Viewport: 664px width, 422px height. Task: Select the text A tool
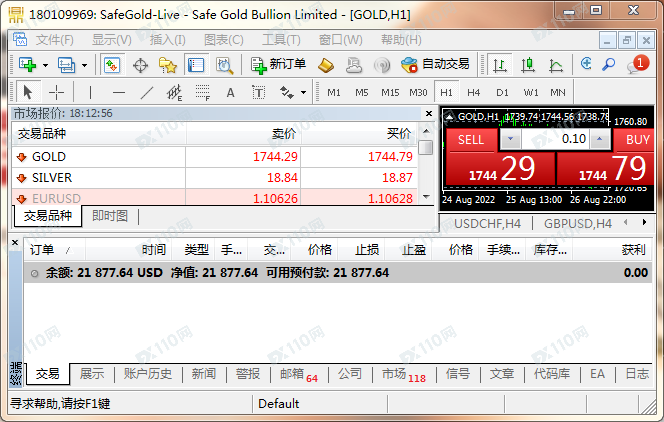pyautogui.click(x=230, y=92)
